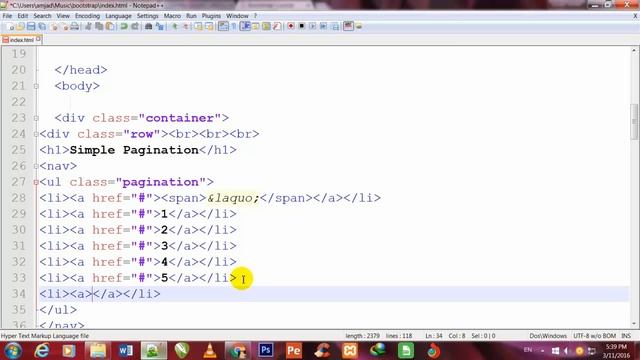The width and height of the screenshot is (640, 360).
Task: Open Firefox from the taskbar
Action: tap(433, 350)
